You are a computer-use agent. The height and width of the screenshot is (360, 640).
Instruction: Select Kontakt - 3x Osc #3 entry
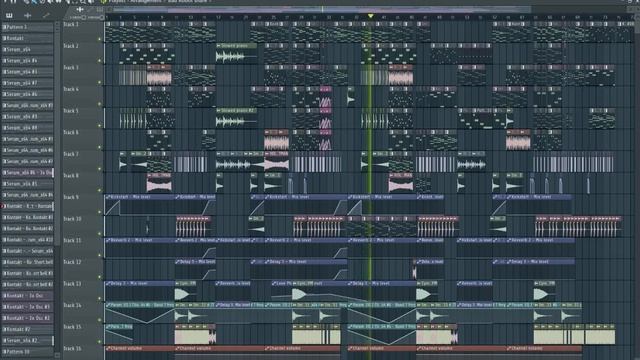click(x=27, y=307)
